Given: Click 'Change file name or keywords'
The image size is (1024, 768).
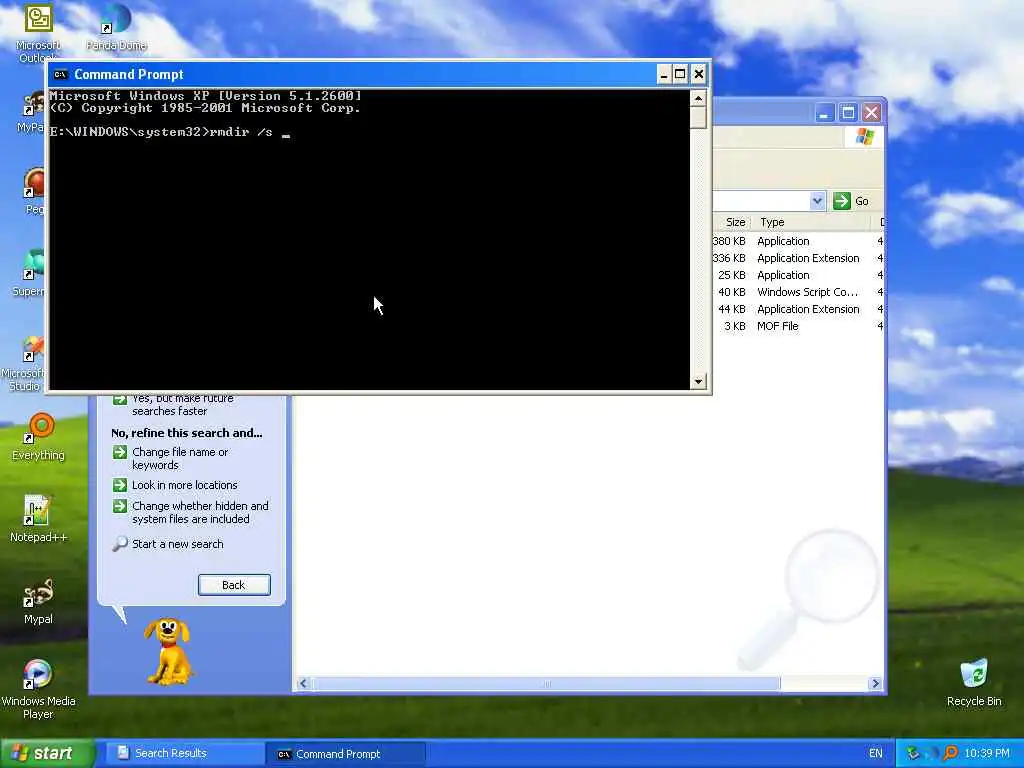Looking at the screenshot, I should [x=180, y=458].
